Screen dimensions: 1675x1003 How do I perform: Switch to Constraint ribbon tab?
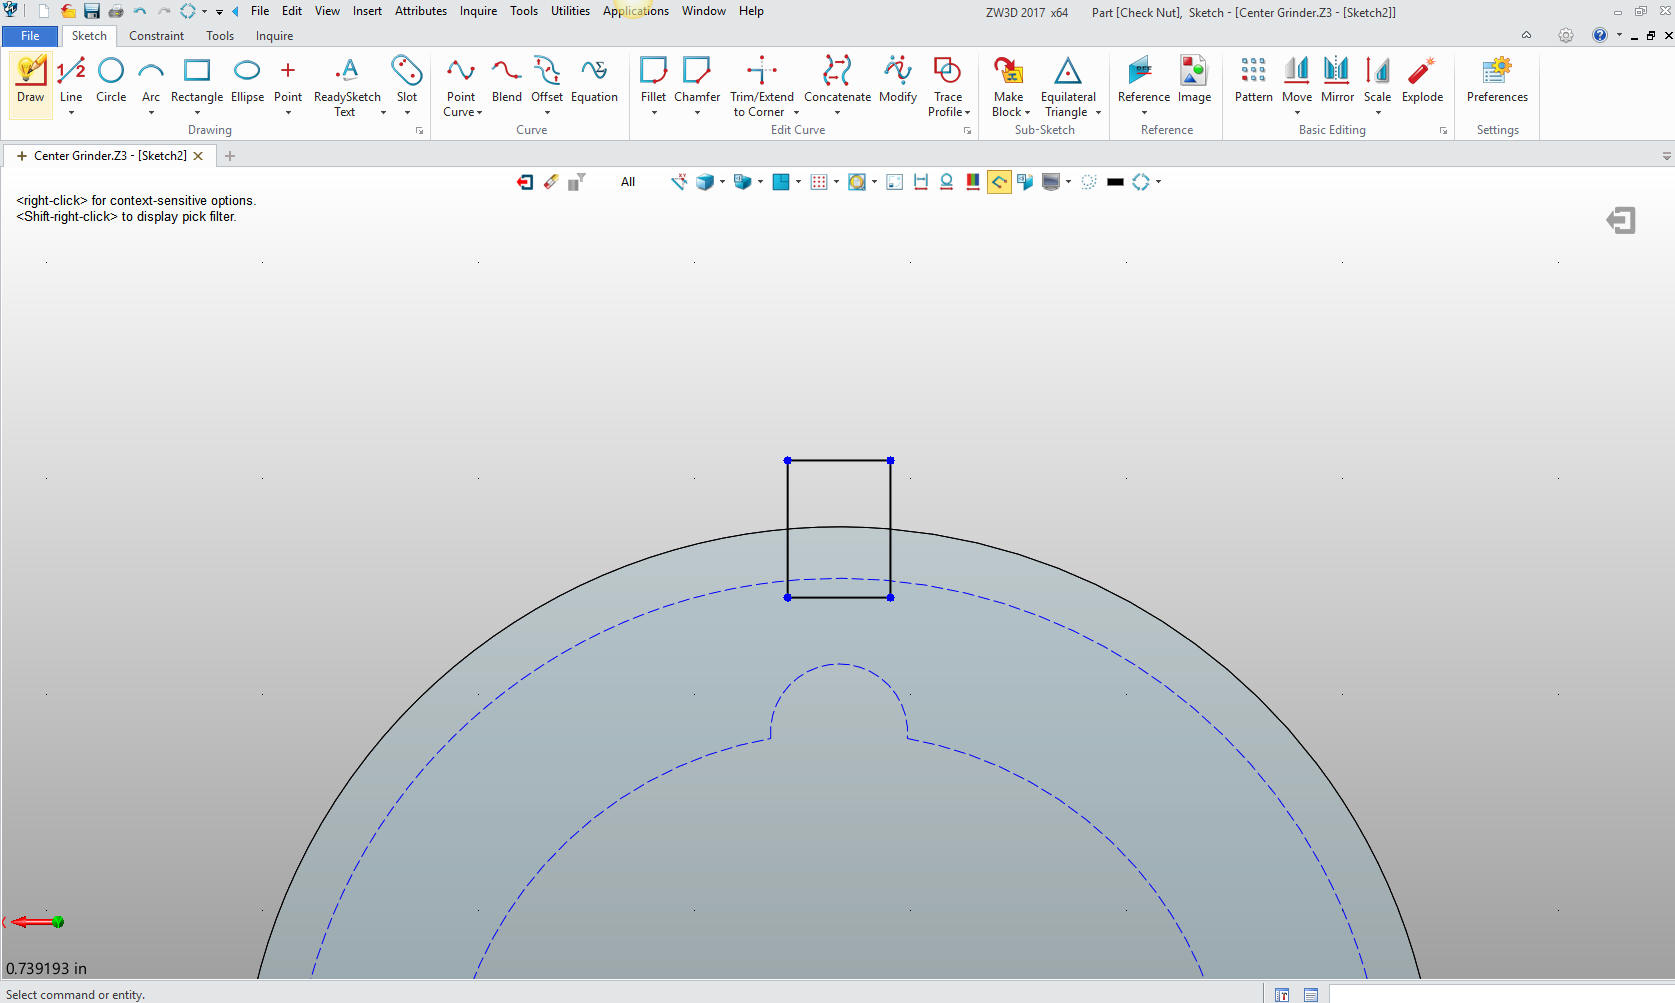pos(156,36)
